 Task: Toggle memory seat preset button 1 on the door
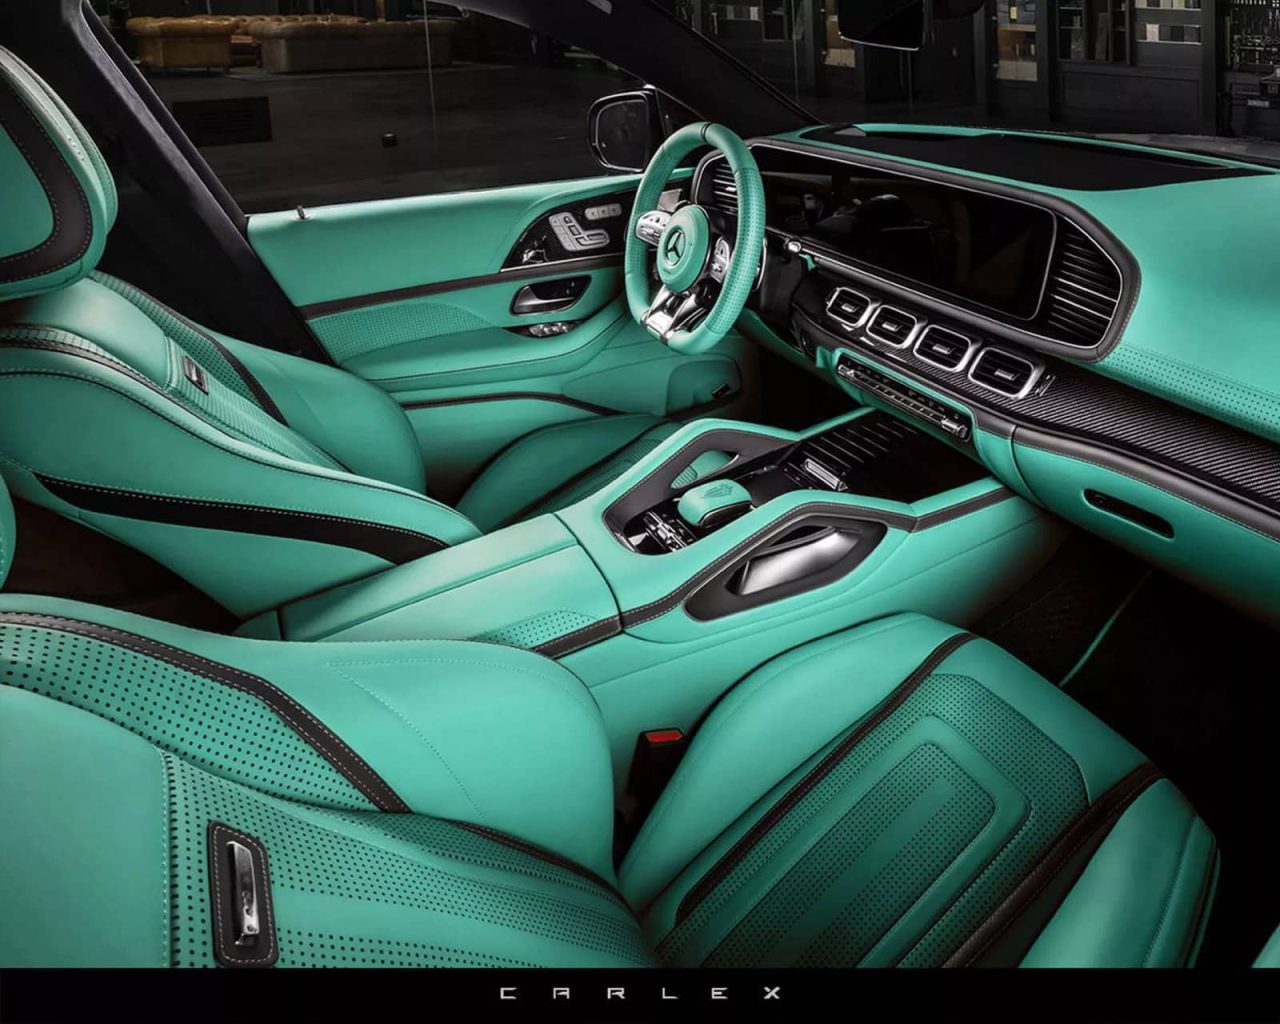[x=591, y=210]
